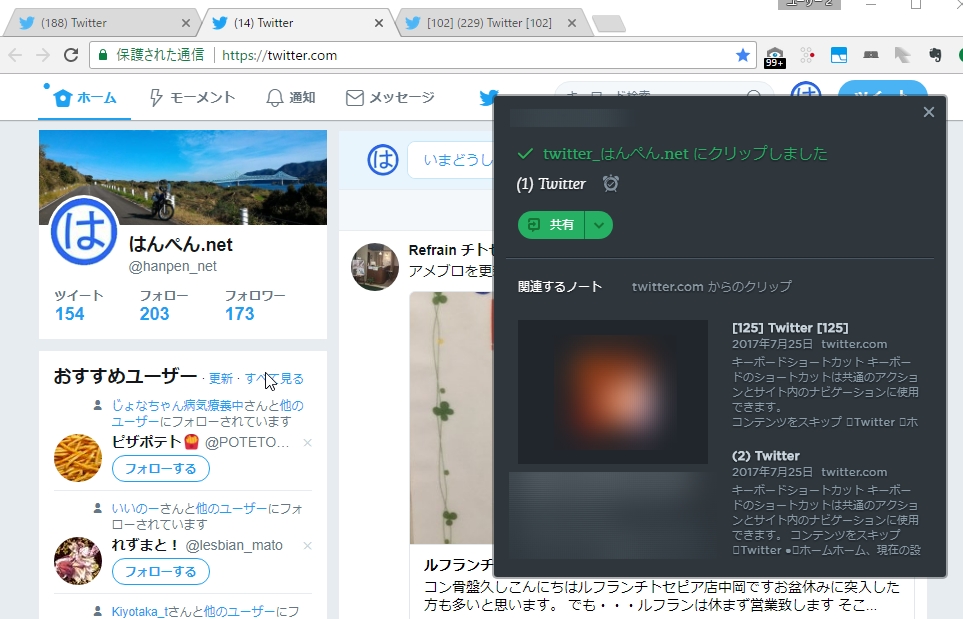This screenshot has width=963, height=619.
Task: Reload the page with the refresh icon
Action: pyautogui.click(x=71, y=55)
